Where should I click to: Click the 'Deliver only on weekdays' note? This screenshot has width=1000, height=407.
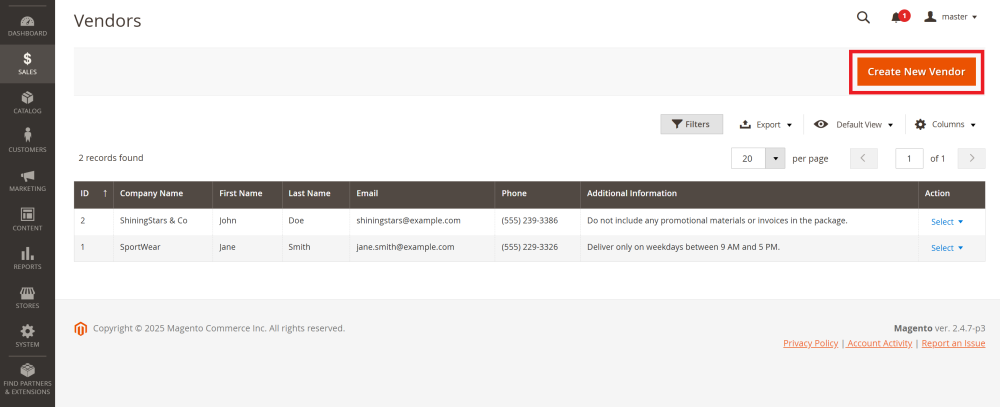(683, 247)
